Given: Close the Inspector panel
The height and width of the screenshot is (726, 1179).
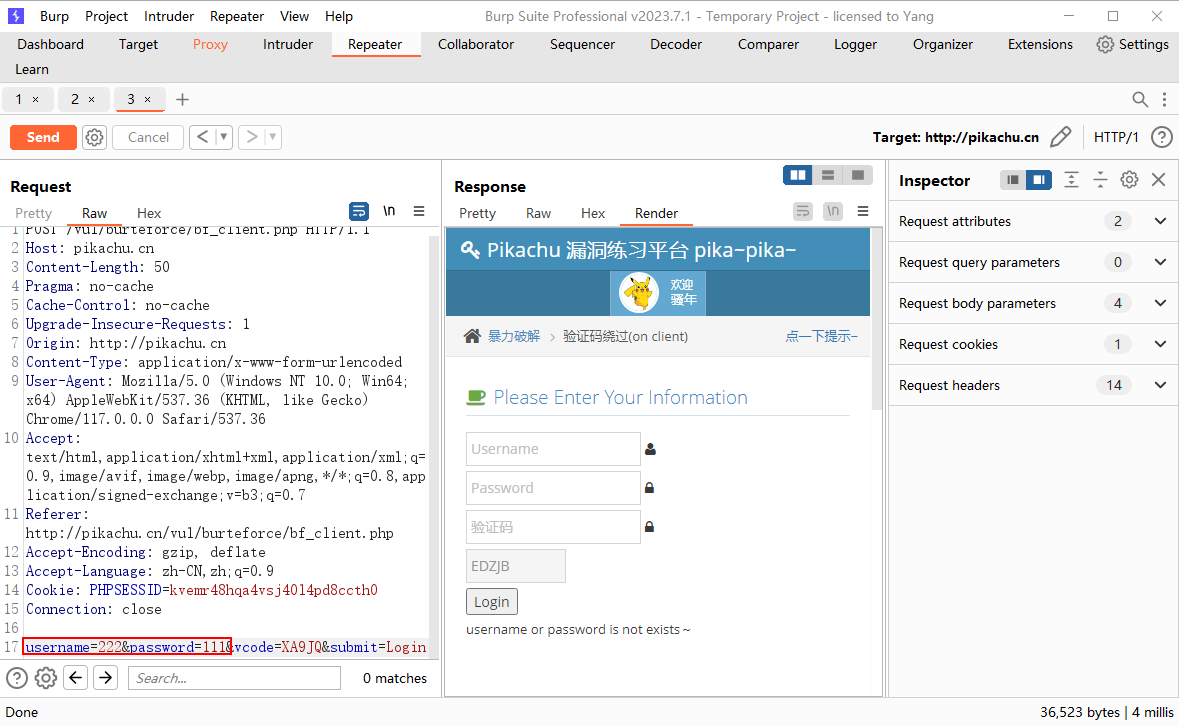Looking at the screenshot, I should [1158, 180].
